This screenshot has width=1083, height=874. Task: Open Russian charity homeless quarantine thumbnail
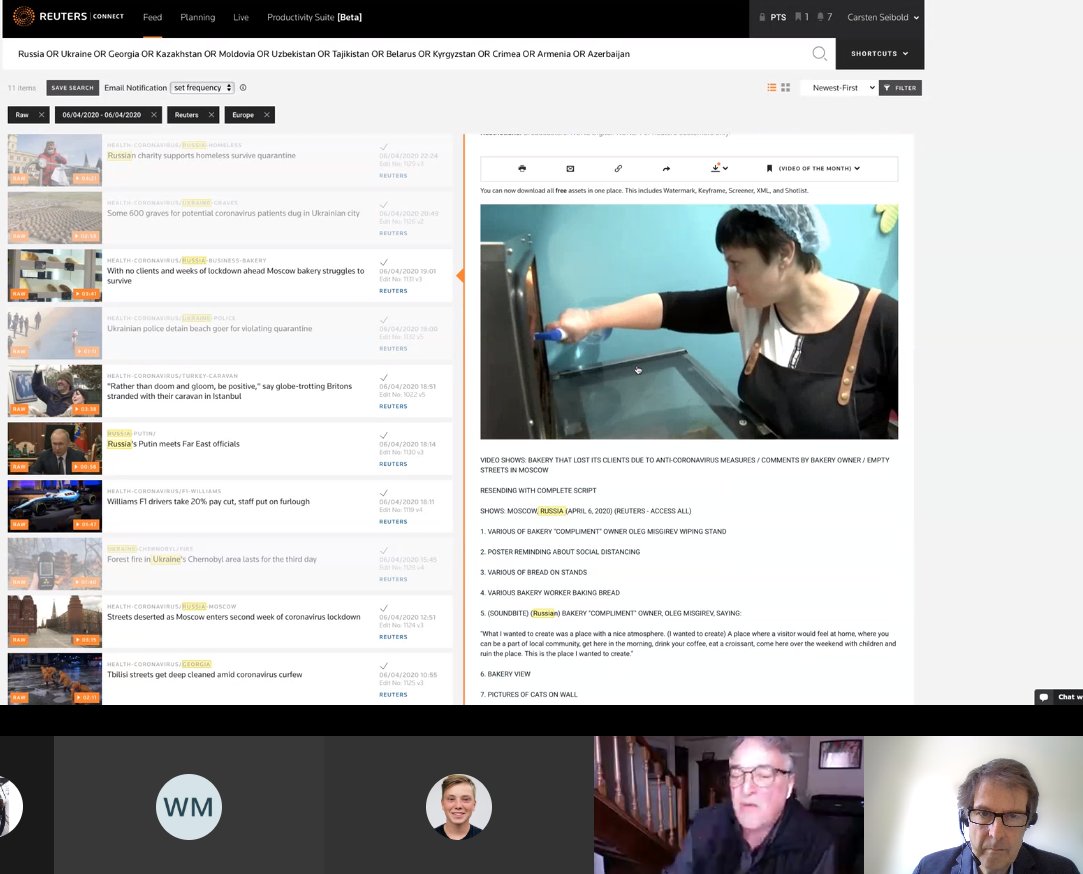coord(55,160)
